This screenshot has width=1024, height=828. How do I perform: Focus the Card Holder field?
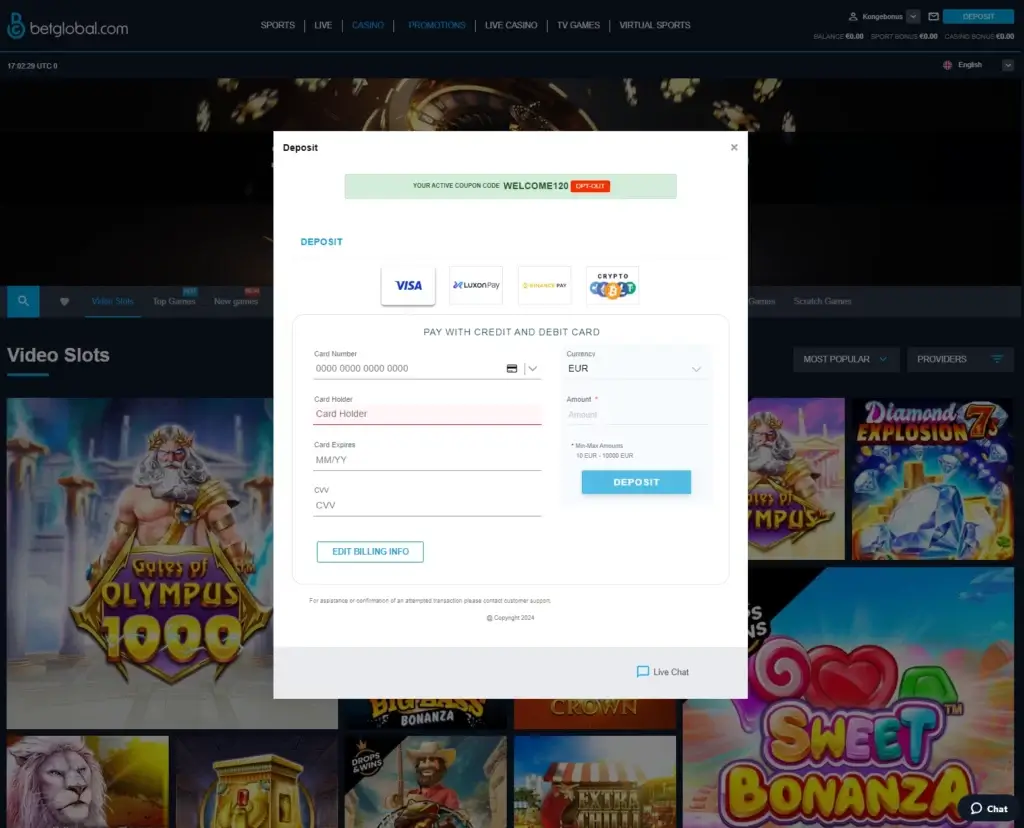click(427, 414)
